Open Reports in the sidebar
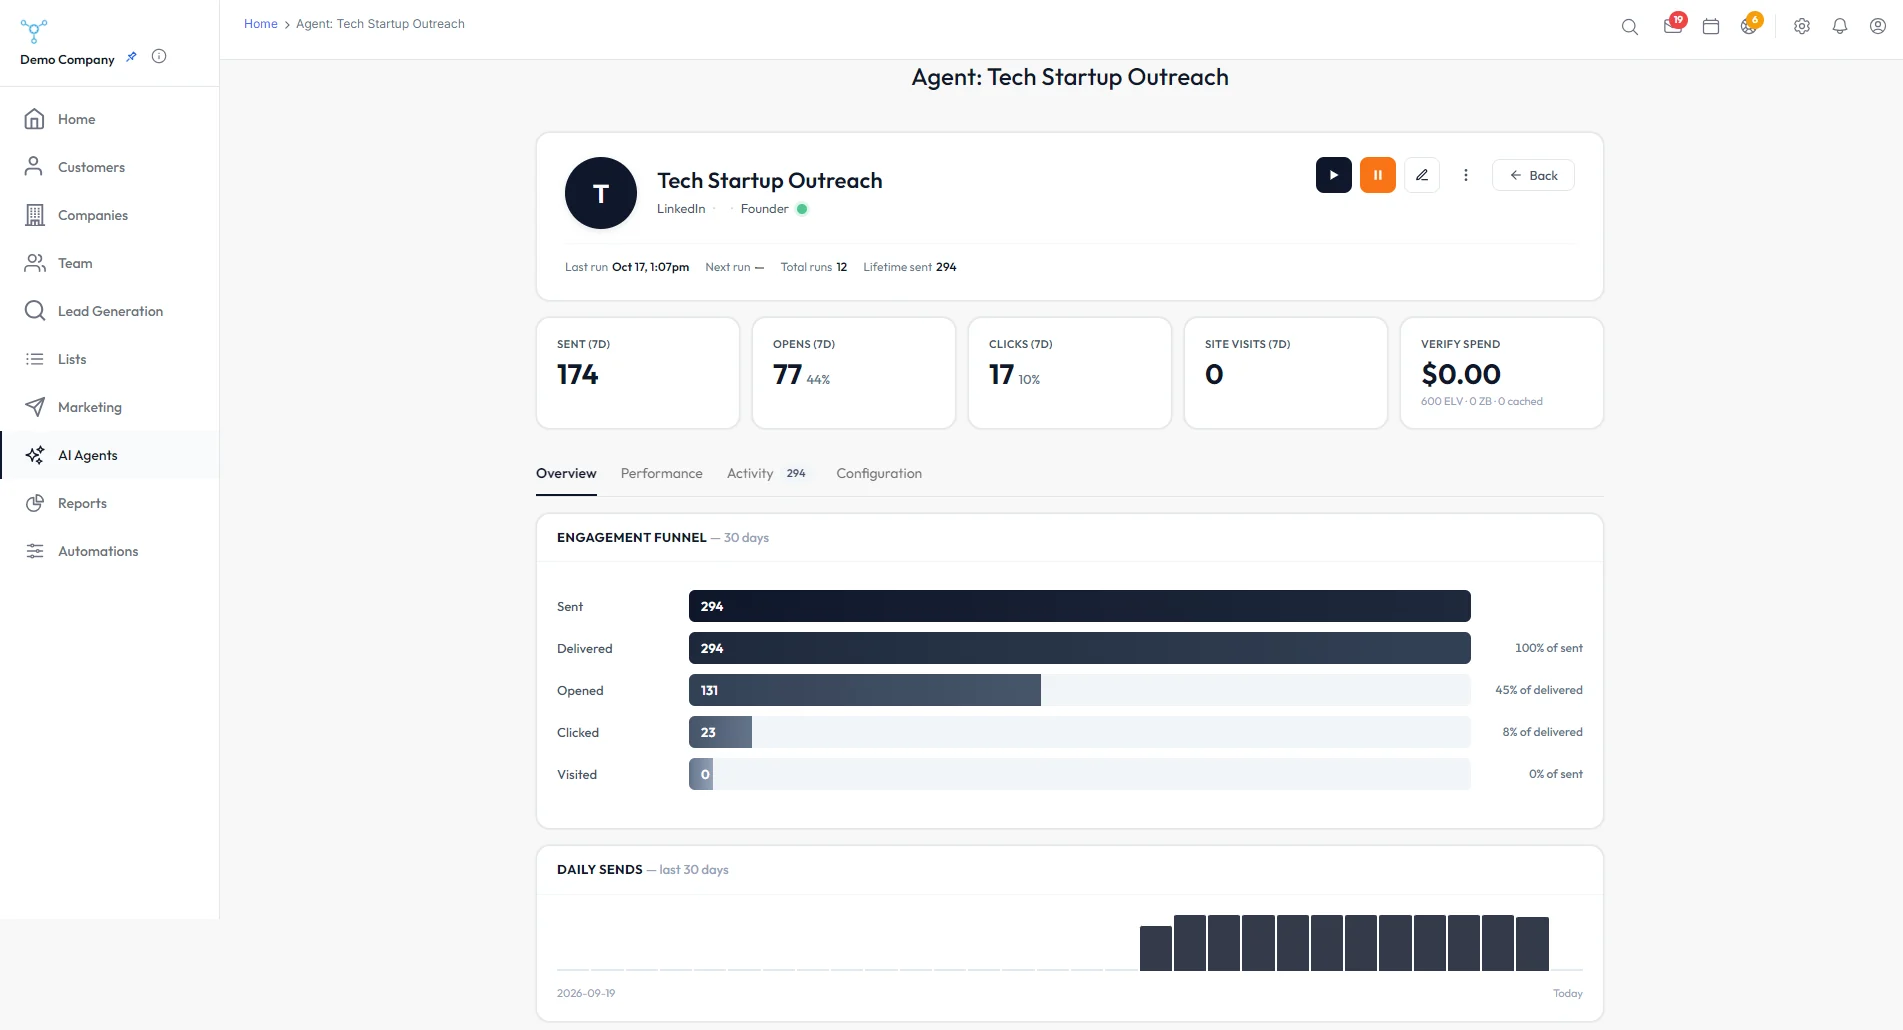The image size is (1903, 1030). coord(110,503)
